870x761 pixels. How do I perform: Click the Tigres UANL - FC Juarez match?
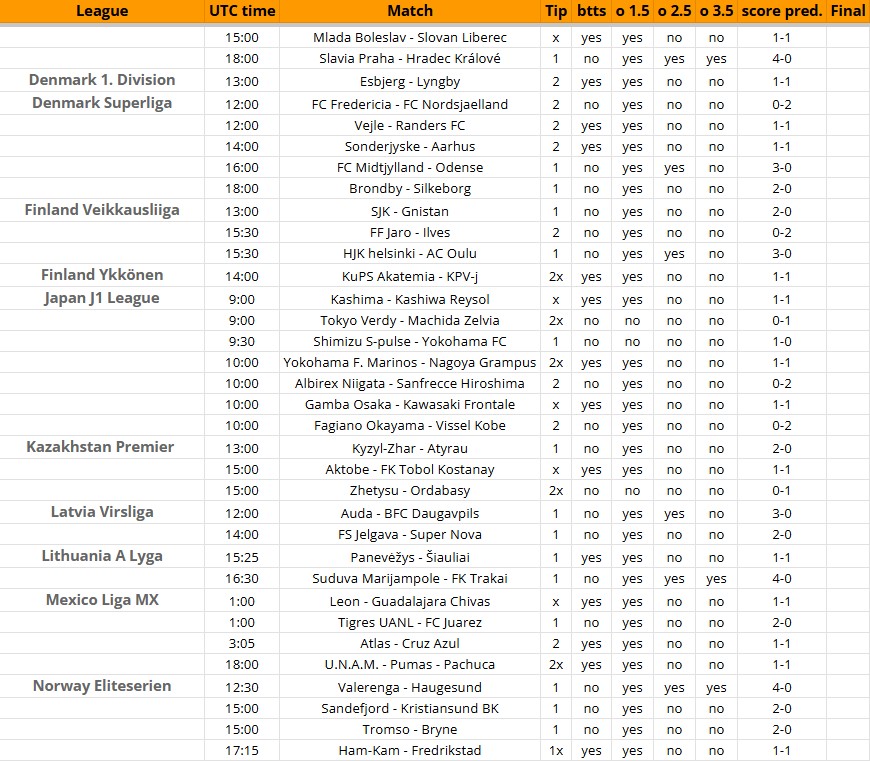pos(410,623)
